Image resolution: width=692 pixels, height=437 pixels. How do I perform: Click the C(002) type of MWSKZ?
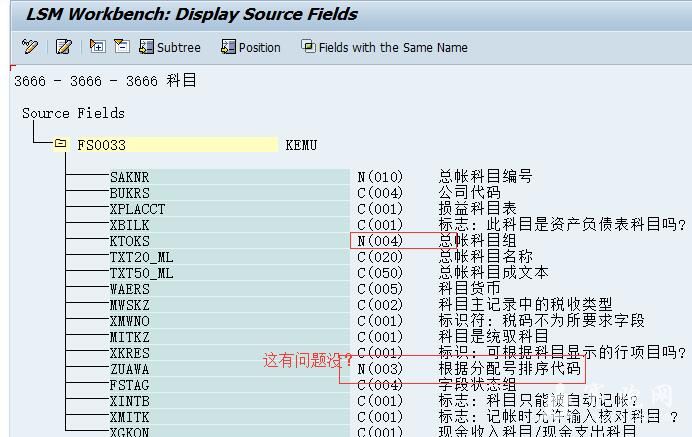(x=380, y=305)
